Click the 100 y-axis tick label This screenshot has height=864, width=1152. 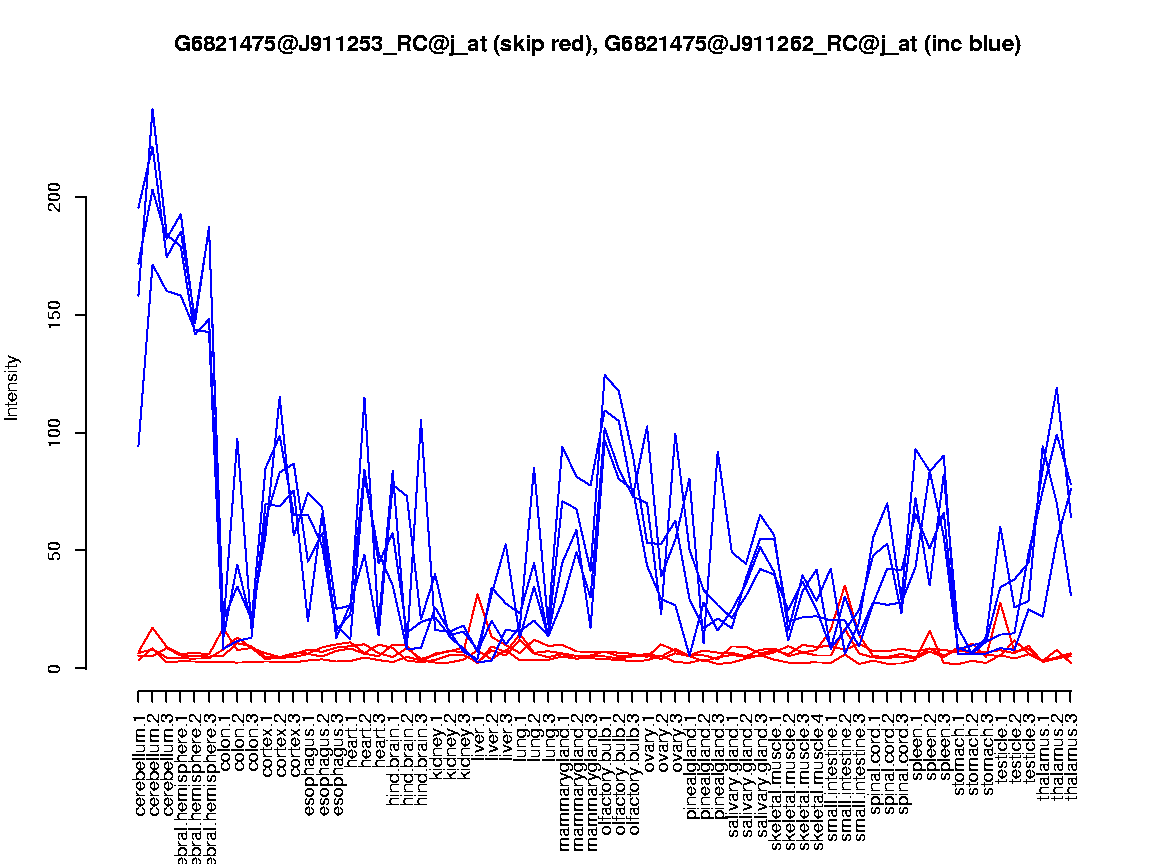pos(60,433)
